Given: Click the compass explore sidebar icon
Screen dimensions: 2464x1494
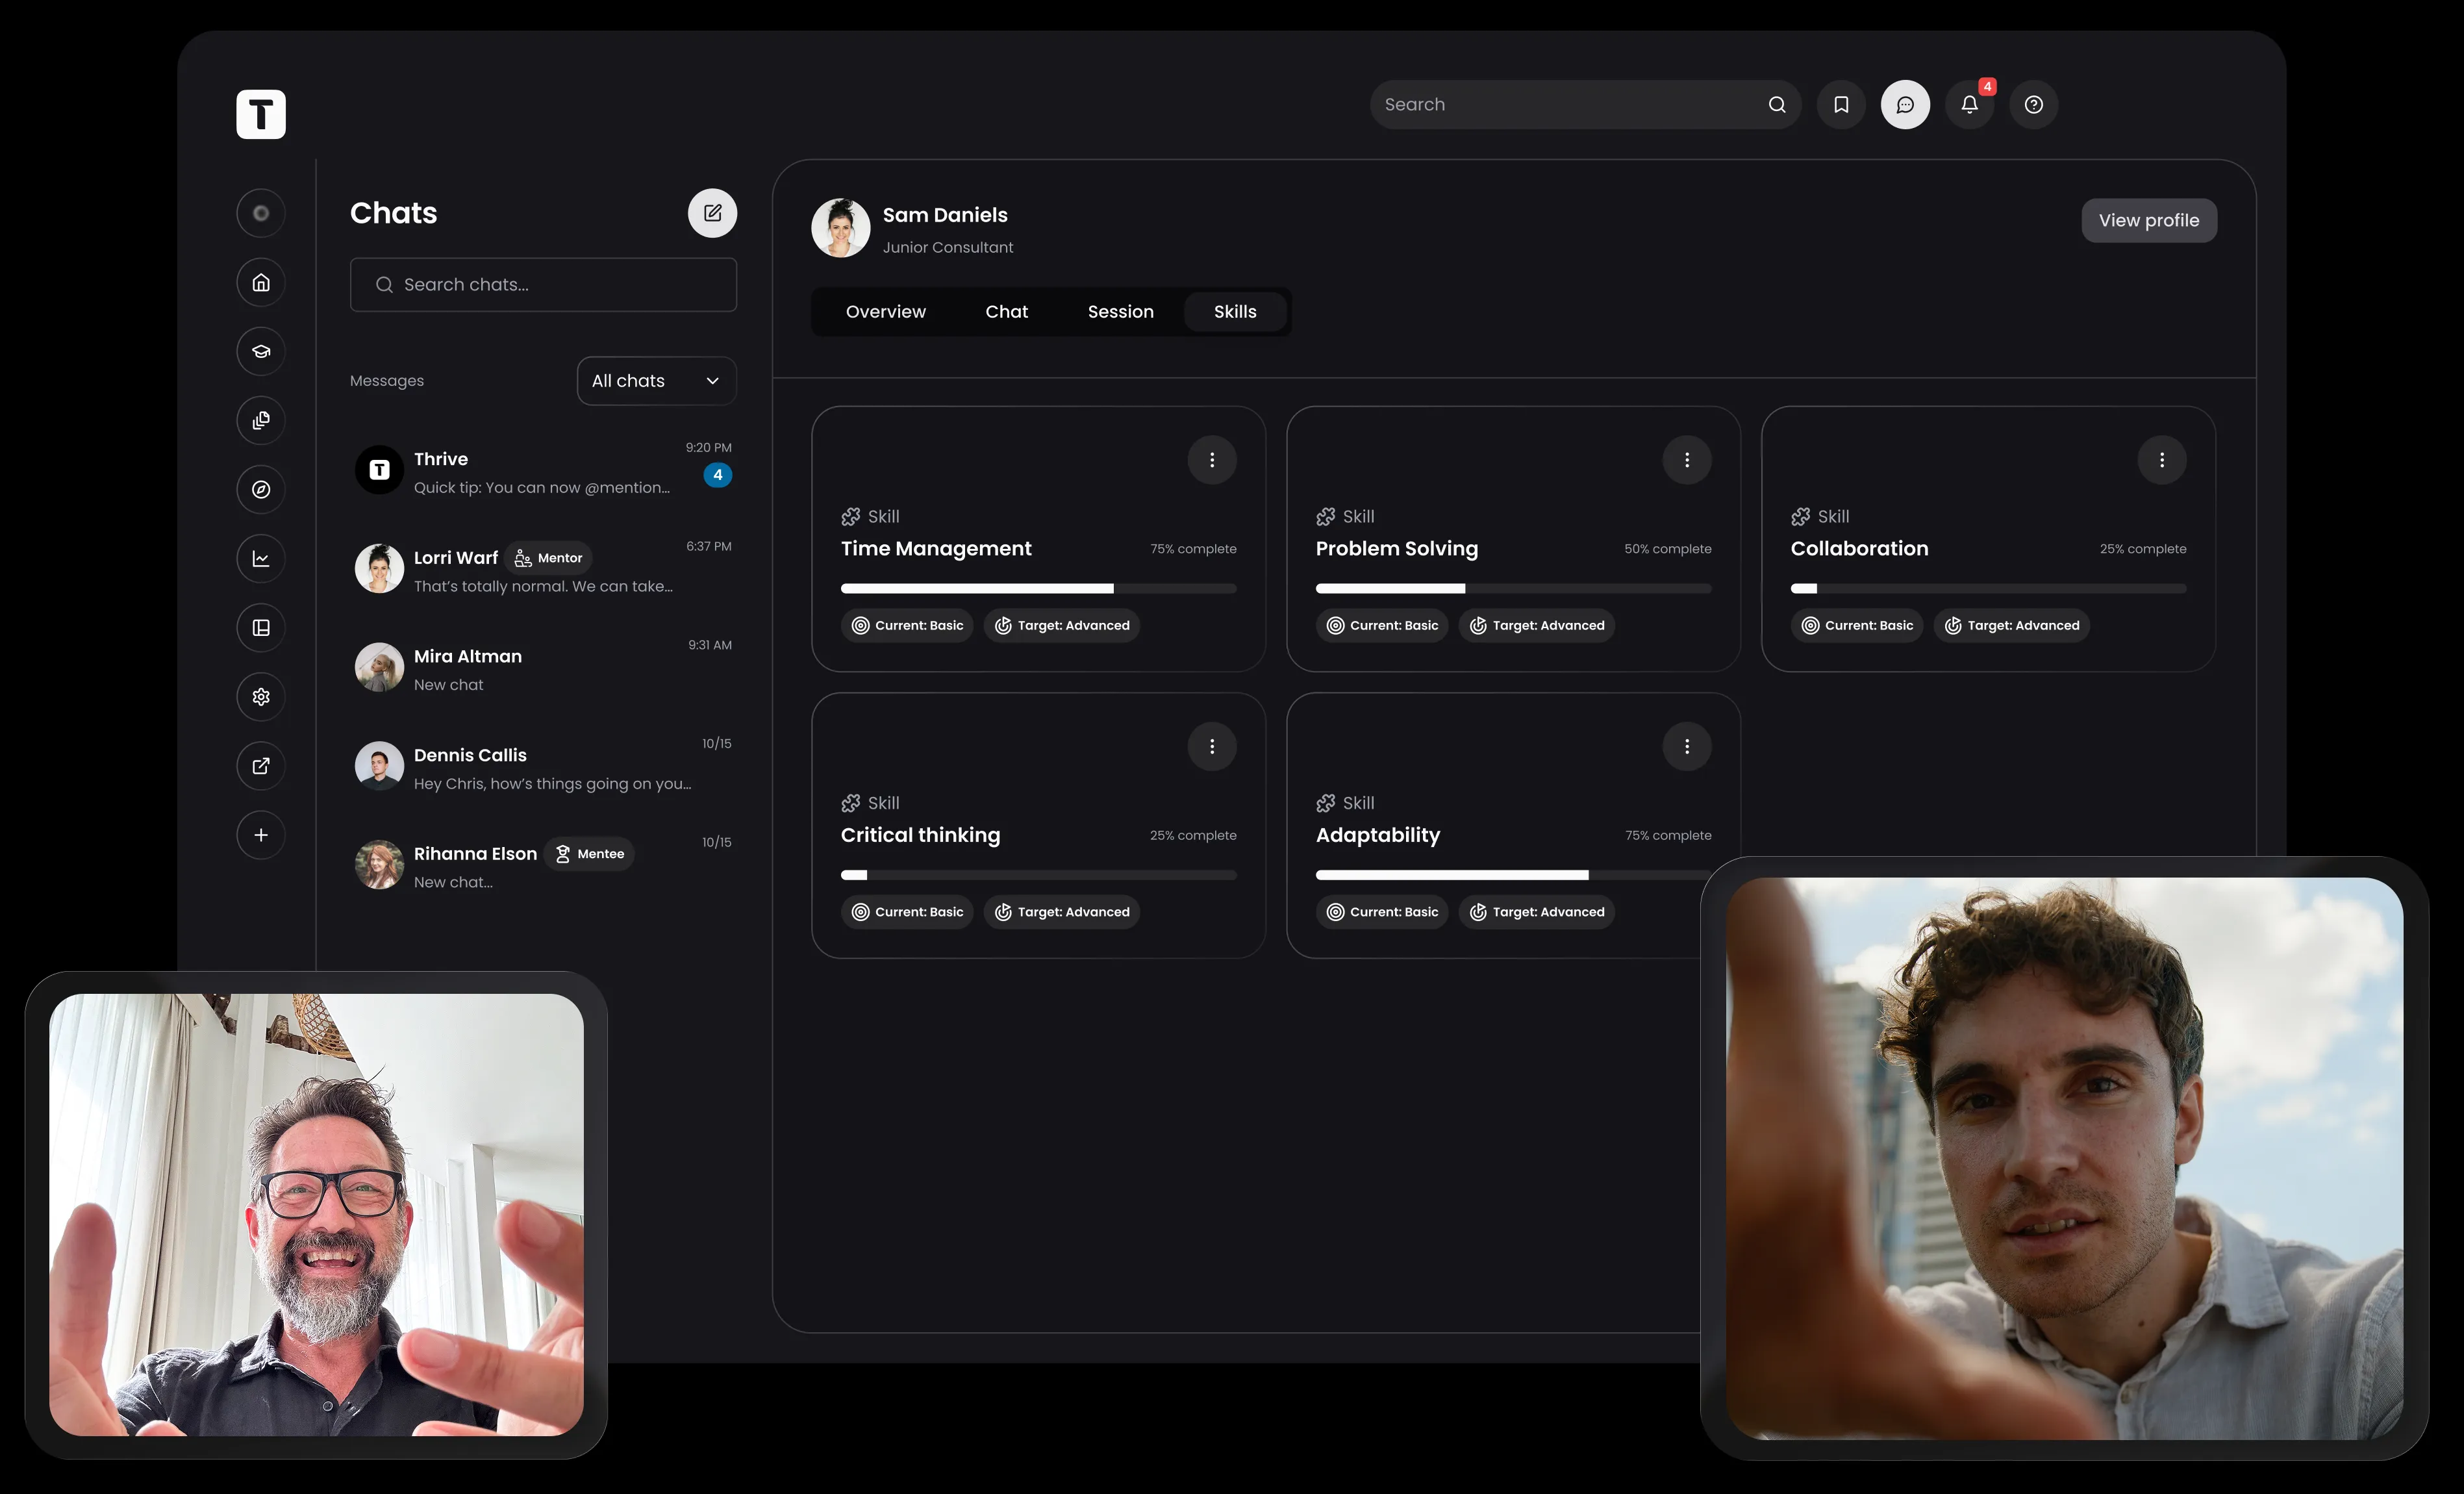Looking at the screenshot, I should click(x=261, y=489).
